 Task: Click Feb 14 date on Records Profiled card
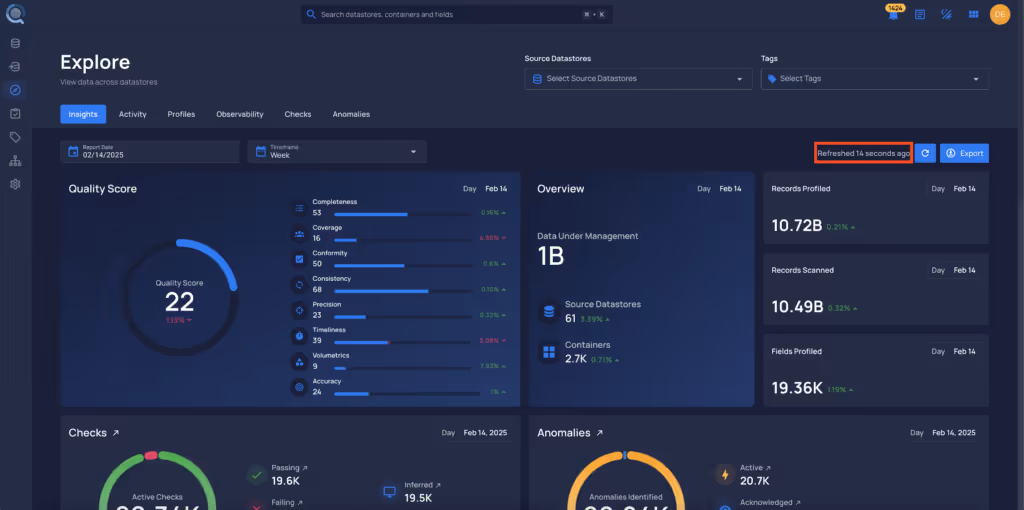tap(965, 189)
